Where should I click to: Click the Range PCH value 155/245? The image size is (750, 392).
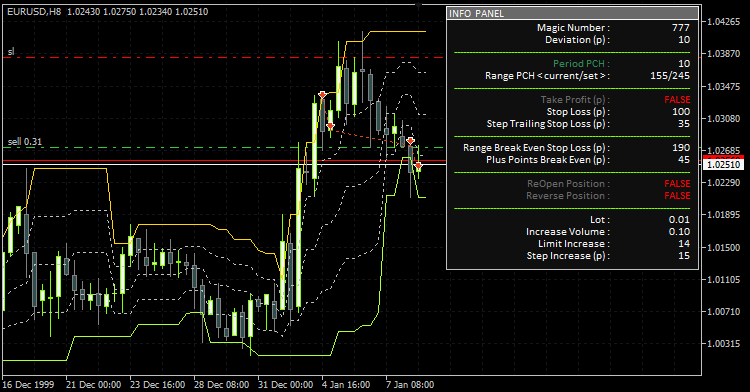tap(670, 76)
